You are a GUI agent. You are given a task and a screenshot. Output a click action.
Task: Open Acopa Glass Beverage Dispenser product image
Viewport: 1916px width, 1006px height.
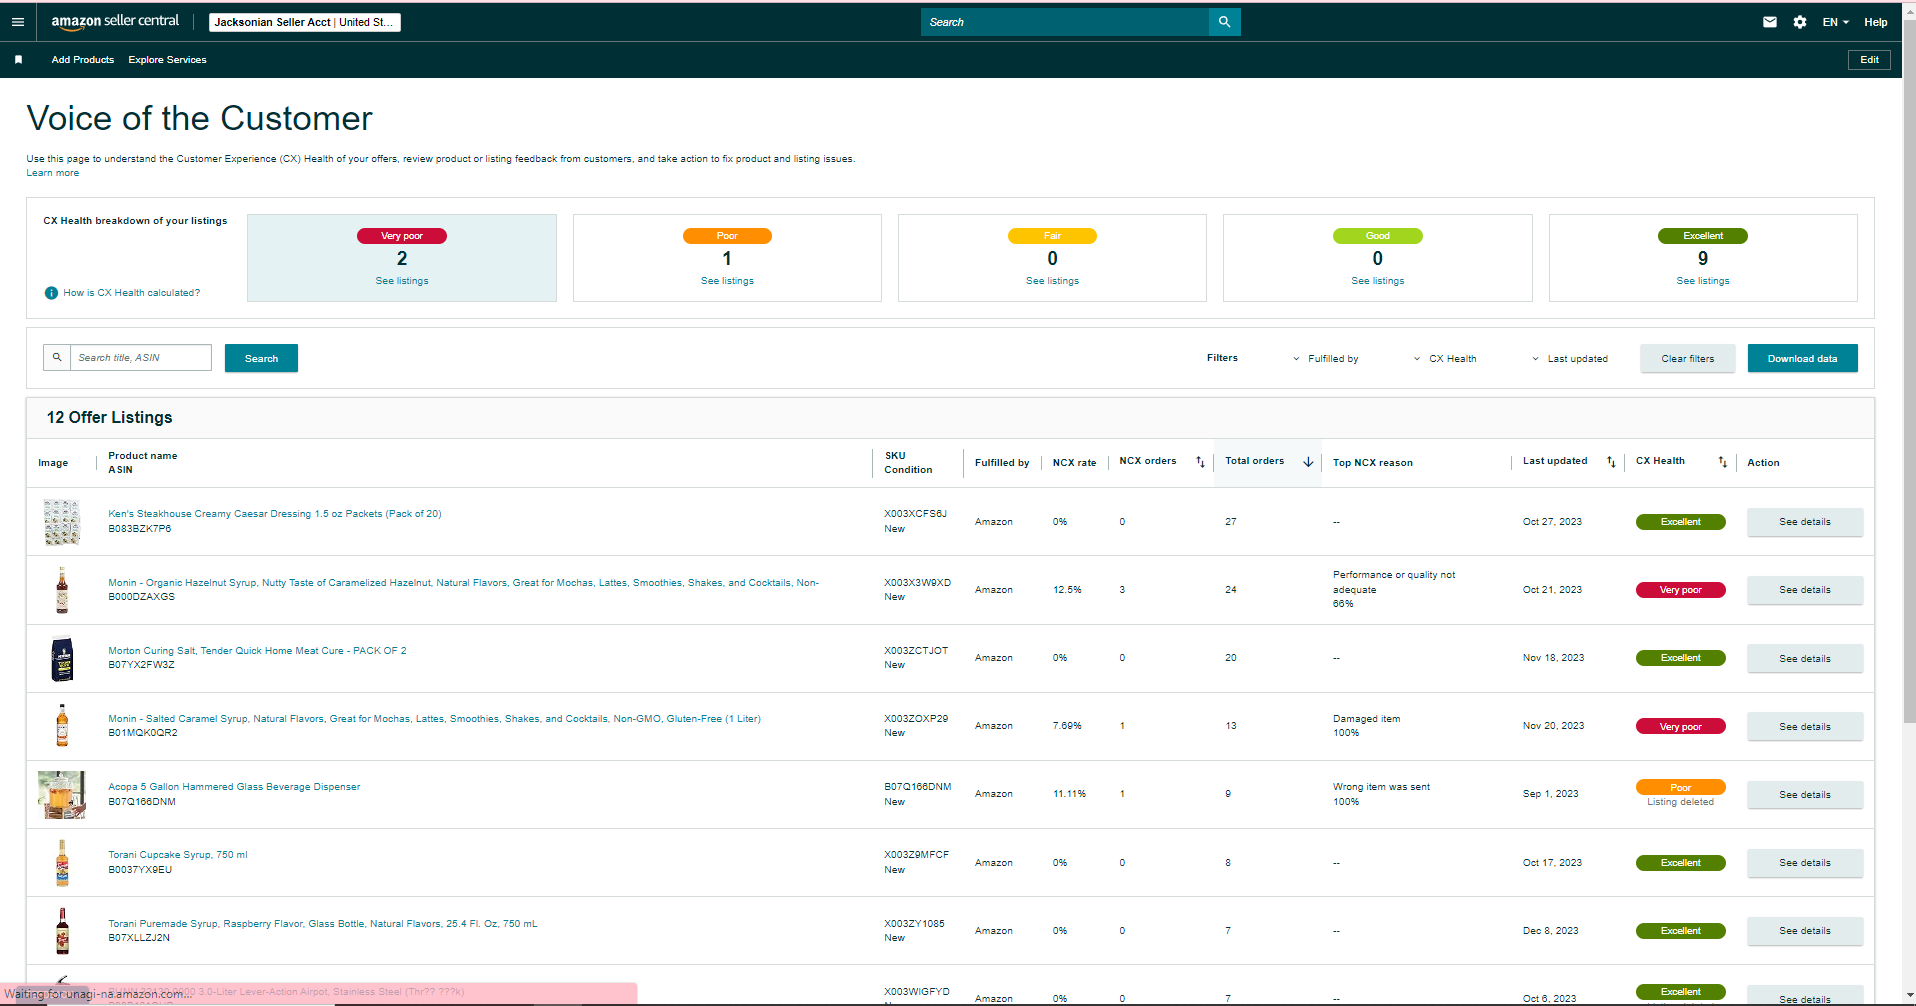62,795
